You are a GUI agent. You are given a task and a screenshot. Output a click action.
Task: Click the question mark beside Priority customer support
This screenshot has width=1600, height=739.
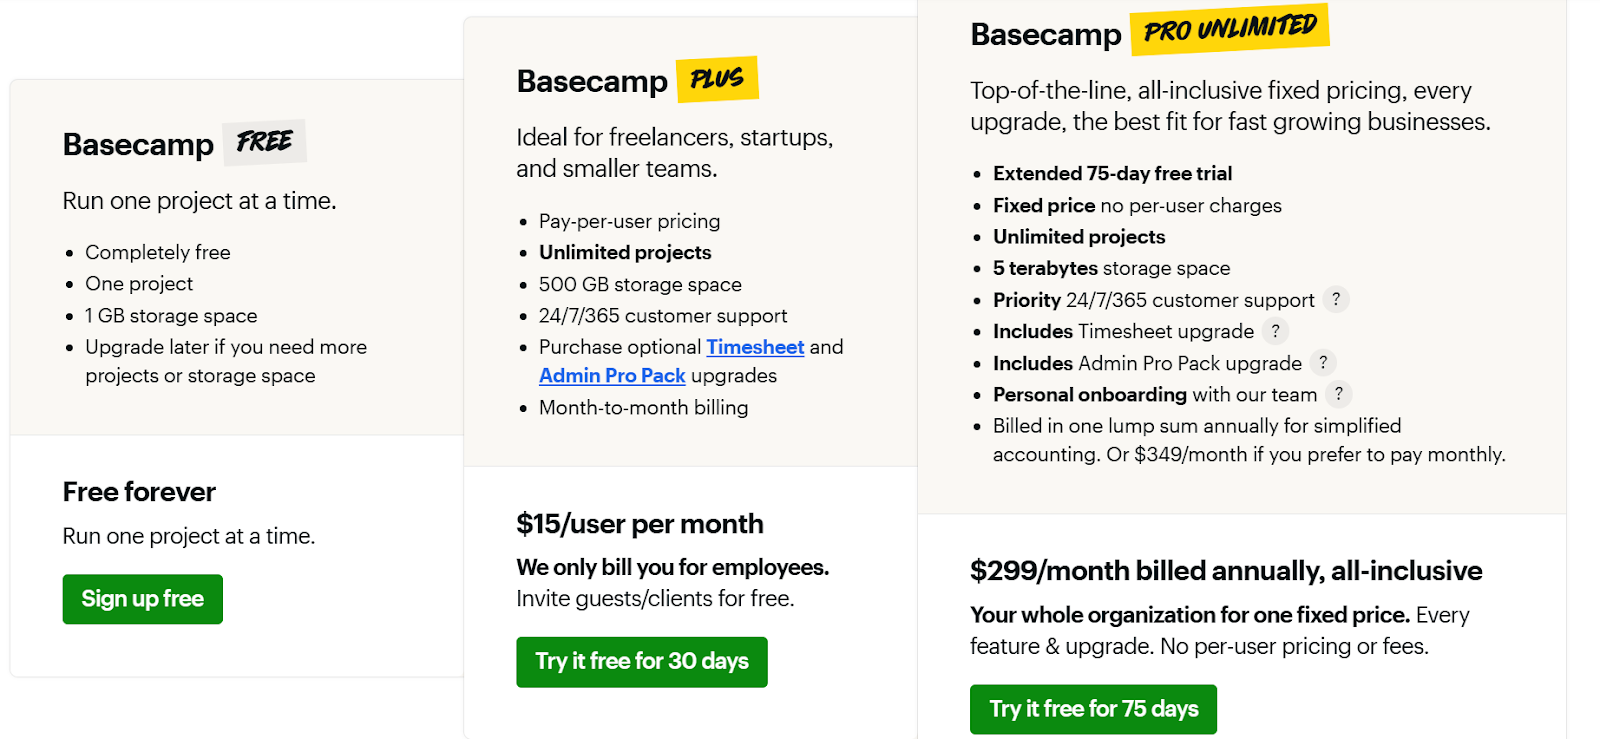1336,299
